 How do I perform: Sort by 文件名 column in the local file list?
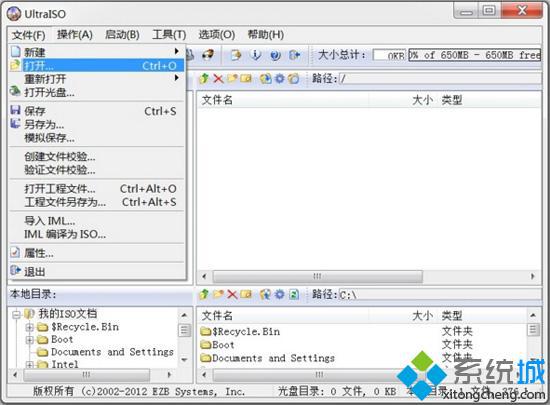point(283,315)
